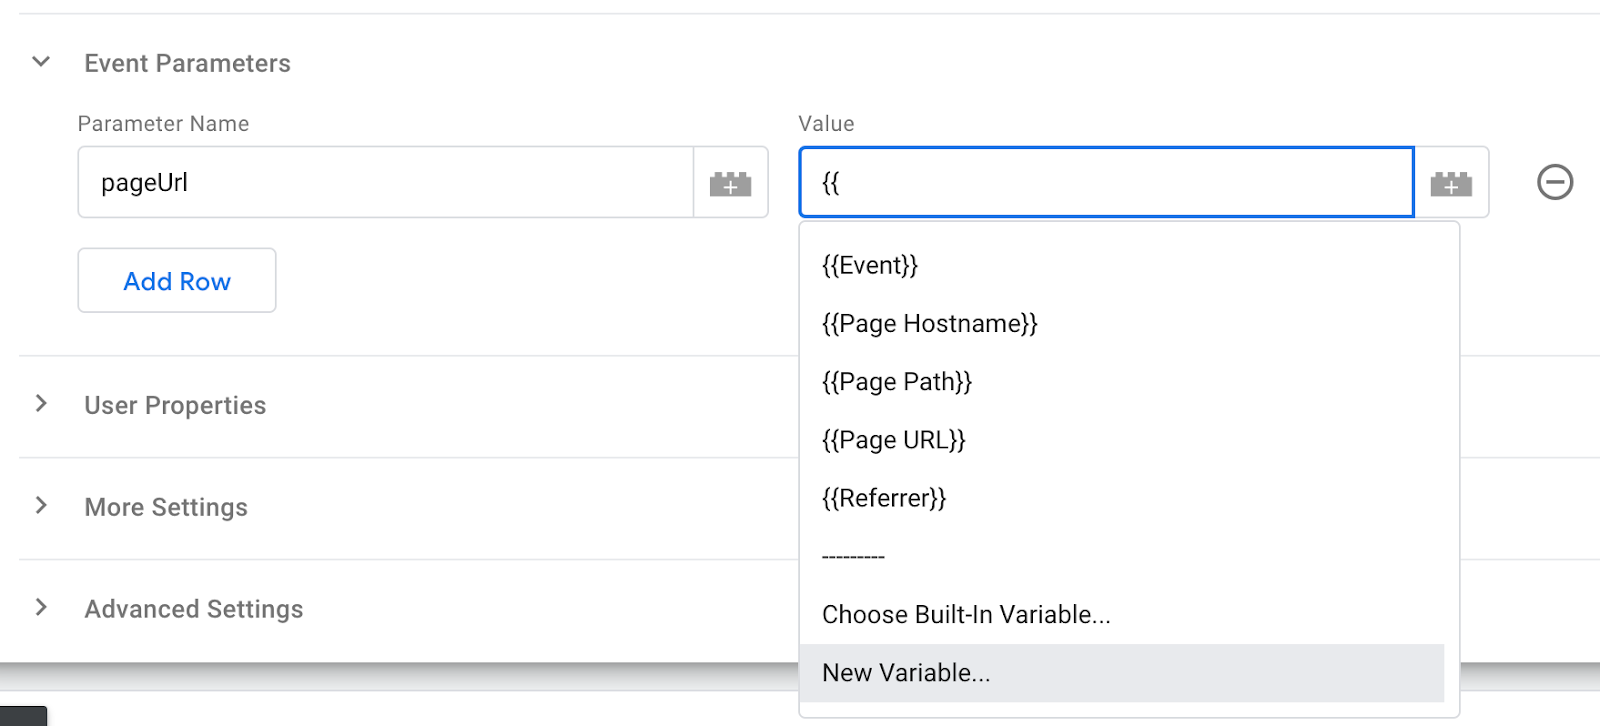1600x726 pixels.
Task: Expand the More Settings section
Action: (x=40, y=506)
